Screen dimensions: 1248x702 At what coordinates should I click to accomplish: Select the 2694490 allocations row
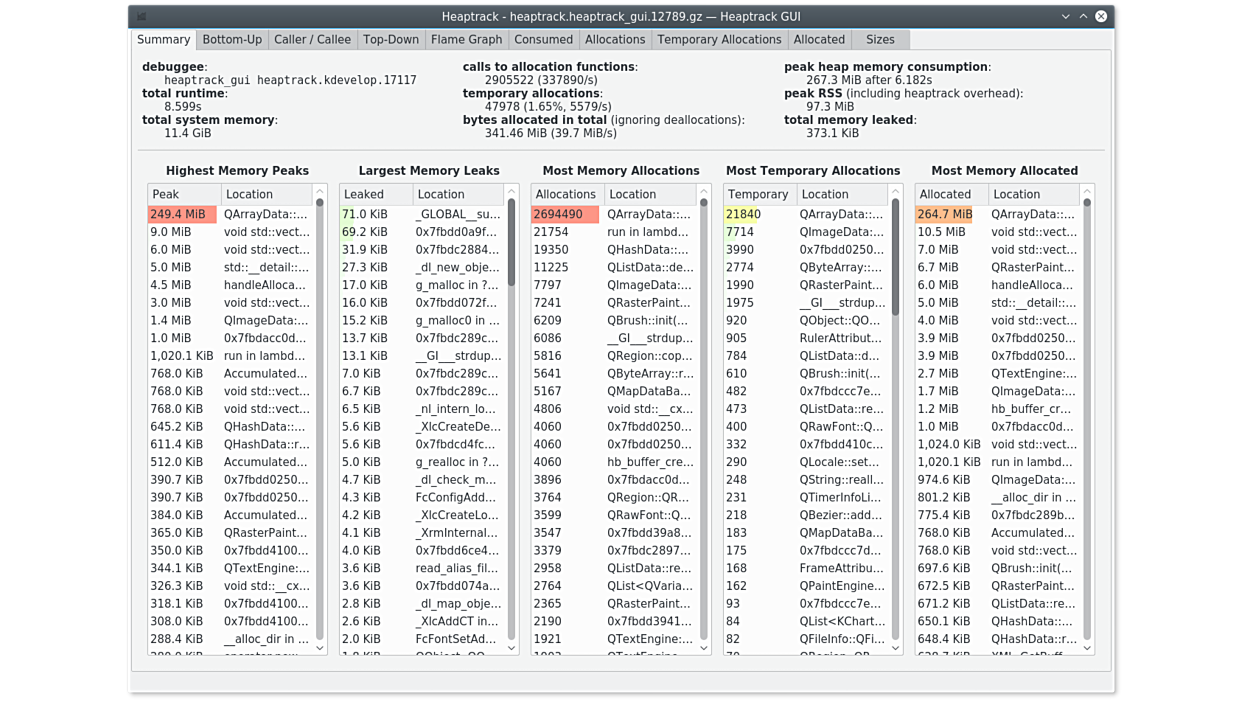click(614, 214)
